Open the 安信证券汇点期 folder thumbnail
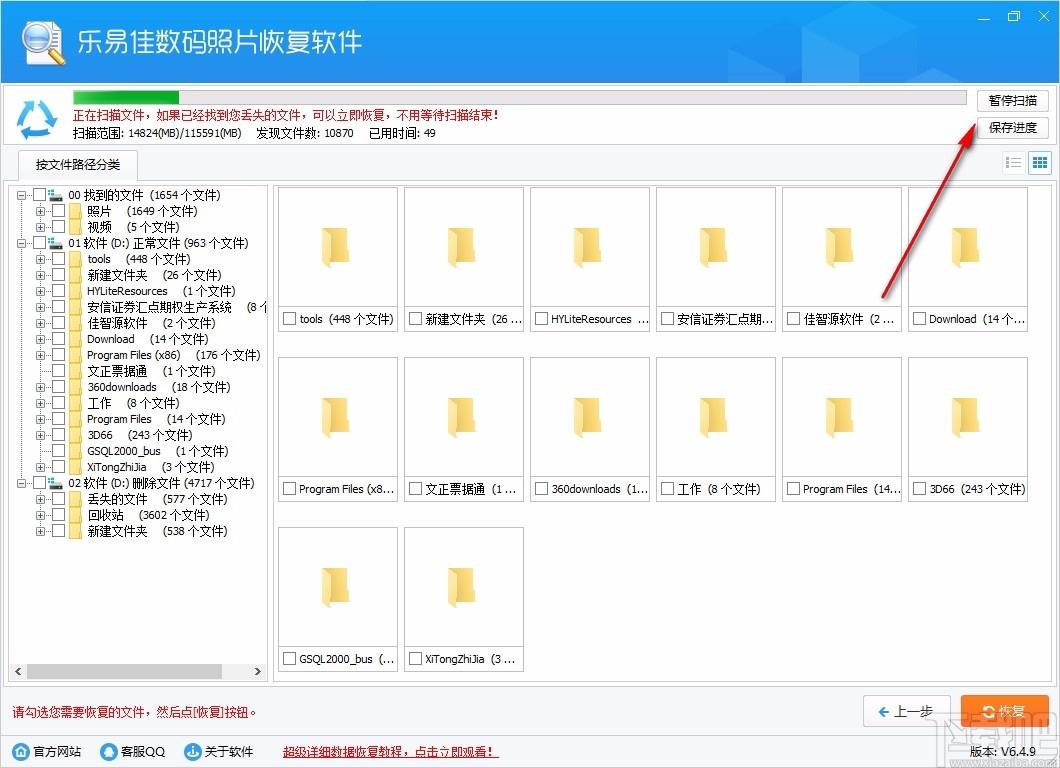The height and width of the screenshot is (768, 1060). tap(716, 247)
